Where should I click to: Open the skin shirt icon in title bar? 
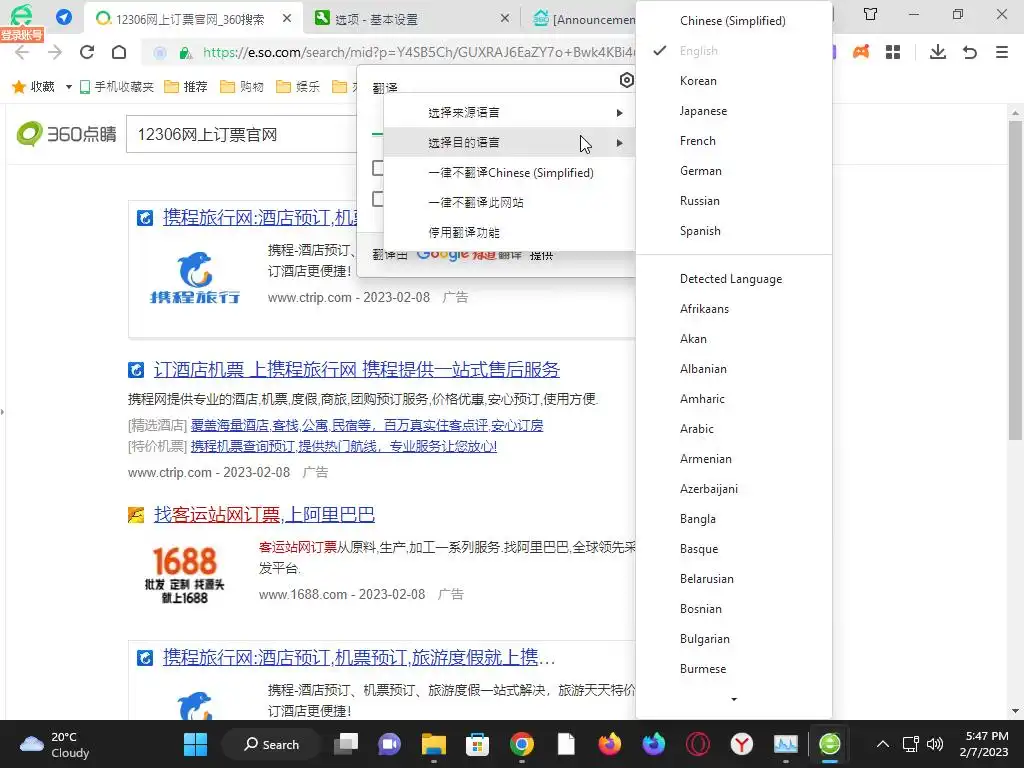point(870,14)
